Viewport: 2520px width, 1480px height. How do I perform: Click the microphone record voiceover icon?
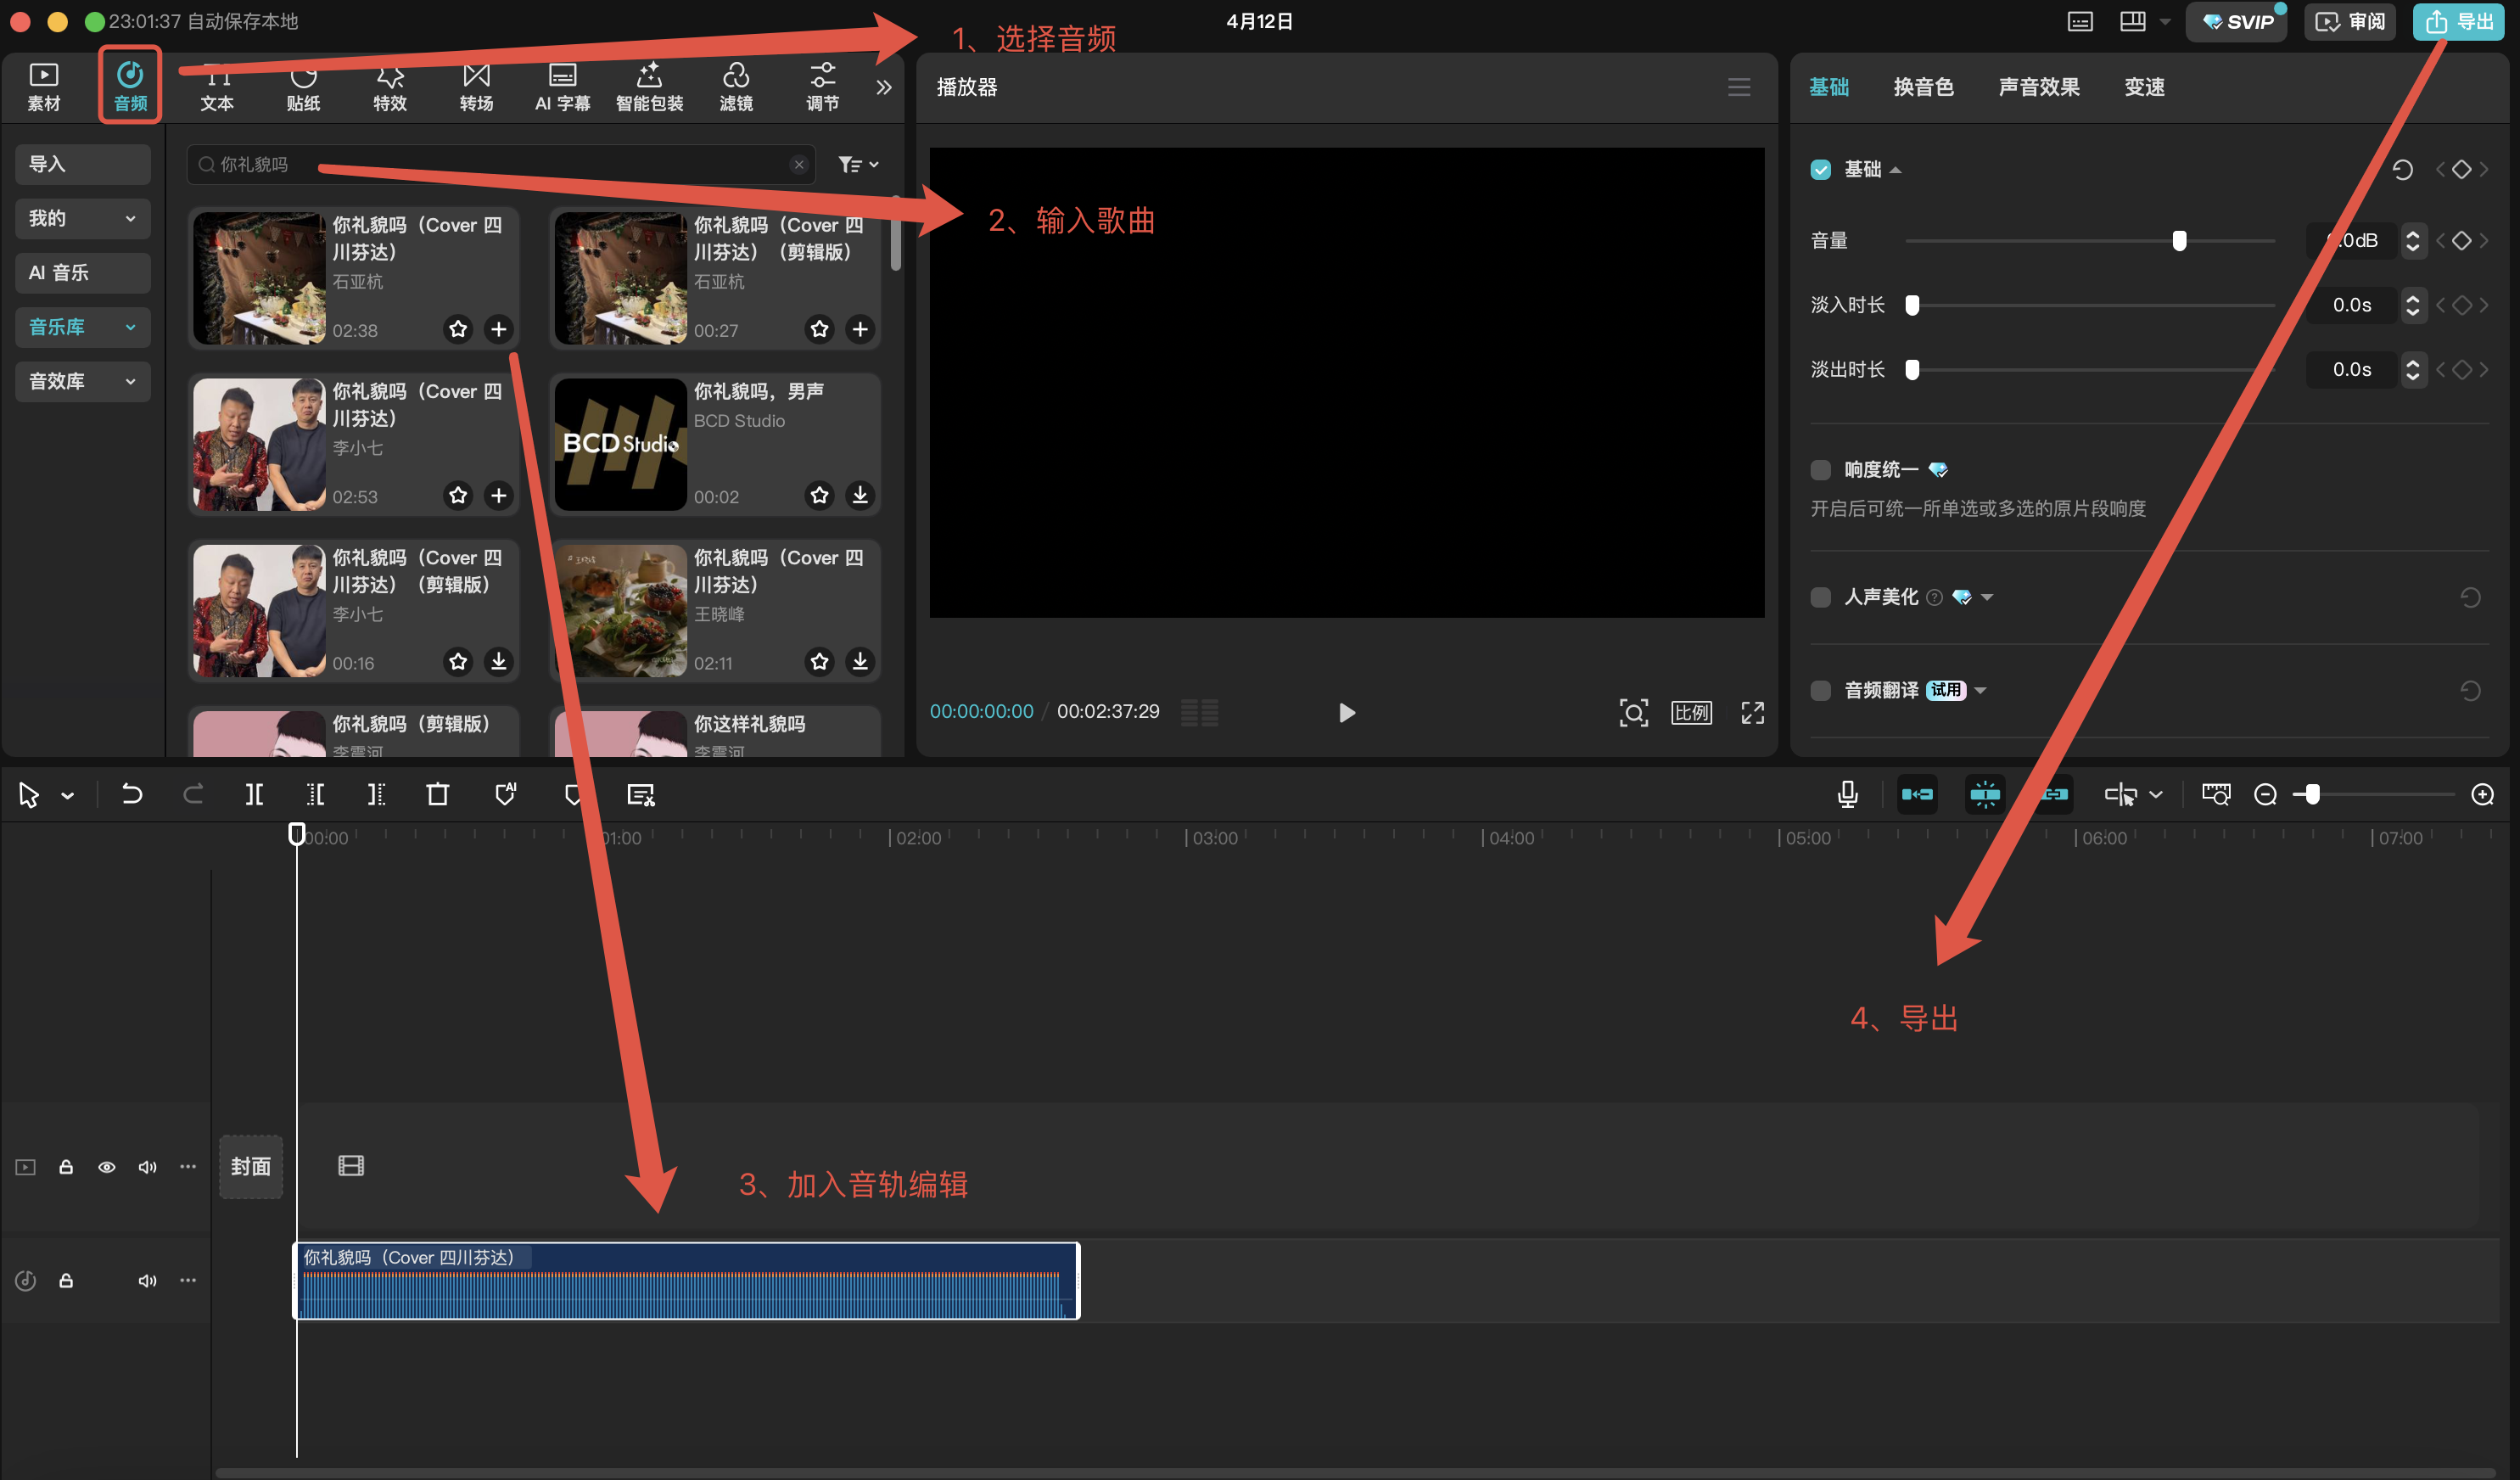click(x=1847, y=795)
